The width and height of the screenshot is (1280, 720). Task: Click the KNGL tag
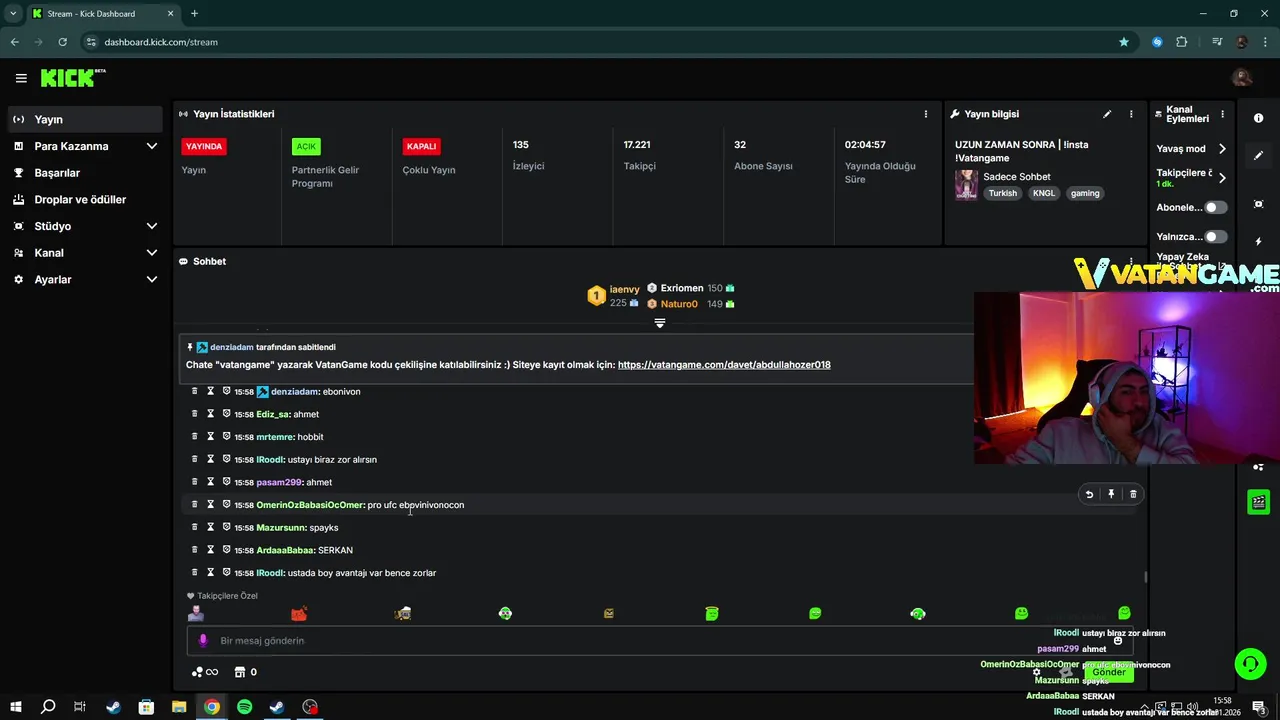1044,193
